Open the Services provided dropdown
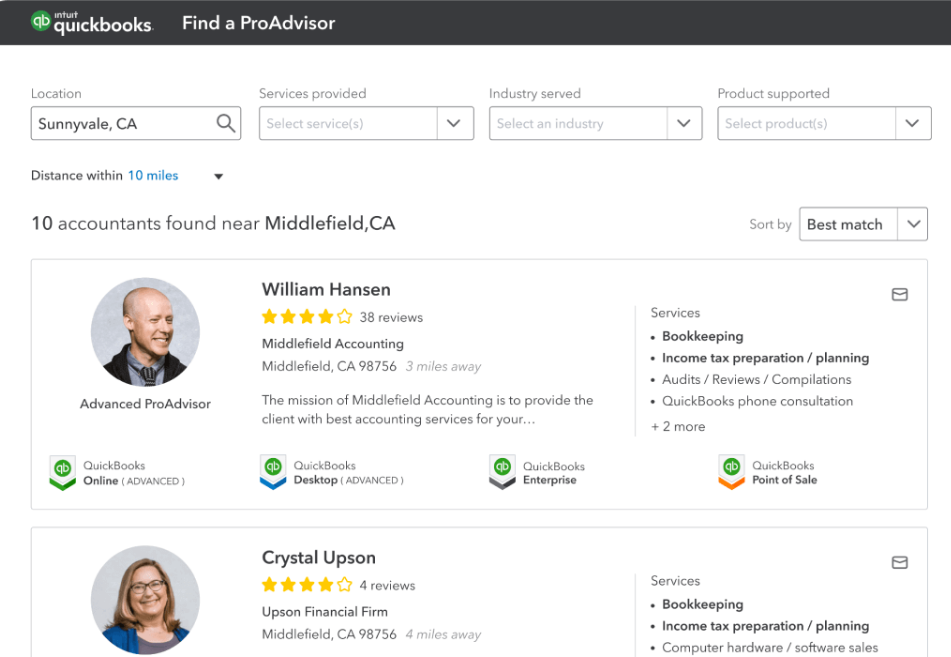The image size is (951, 657). pos(366,123)
